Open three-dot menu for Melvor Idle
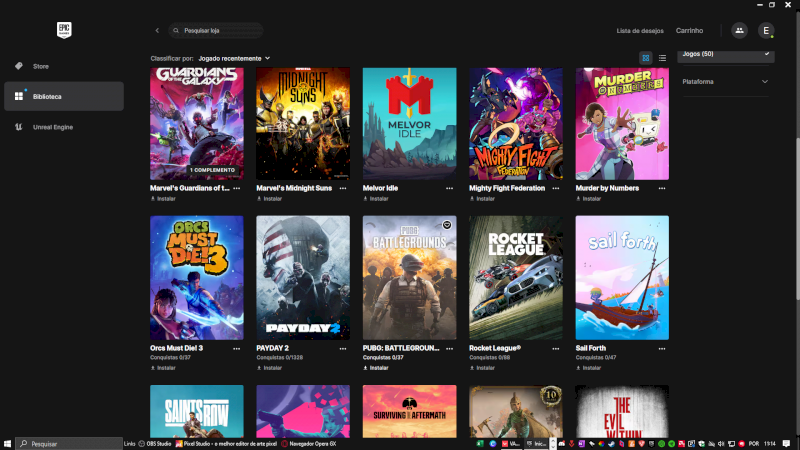 coord(449,188)
